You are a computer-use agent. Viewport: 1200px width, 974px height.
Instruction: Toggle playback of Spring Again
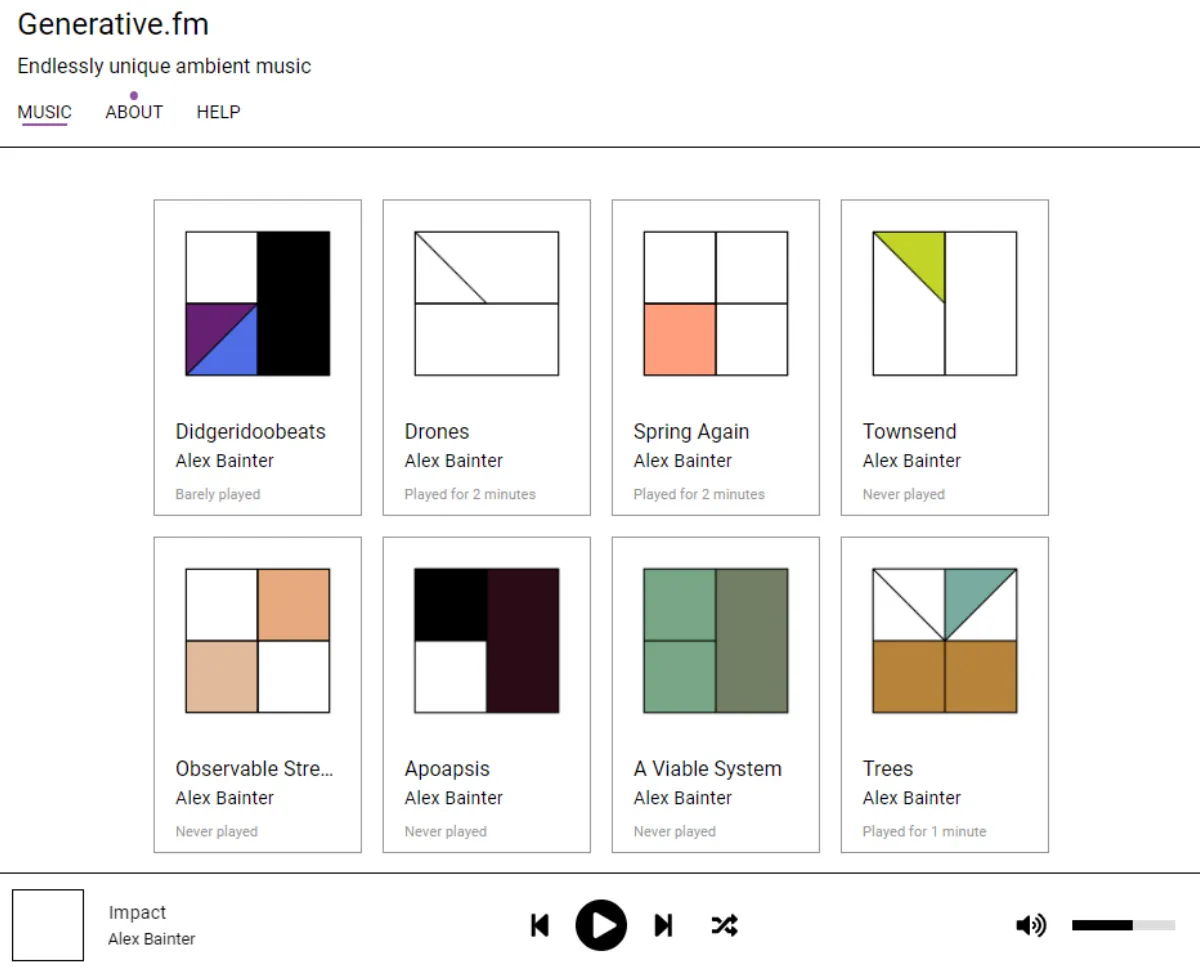tap(715, 303)
